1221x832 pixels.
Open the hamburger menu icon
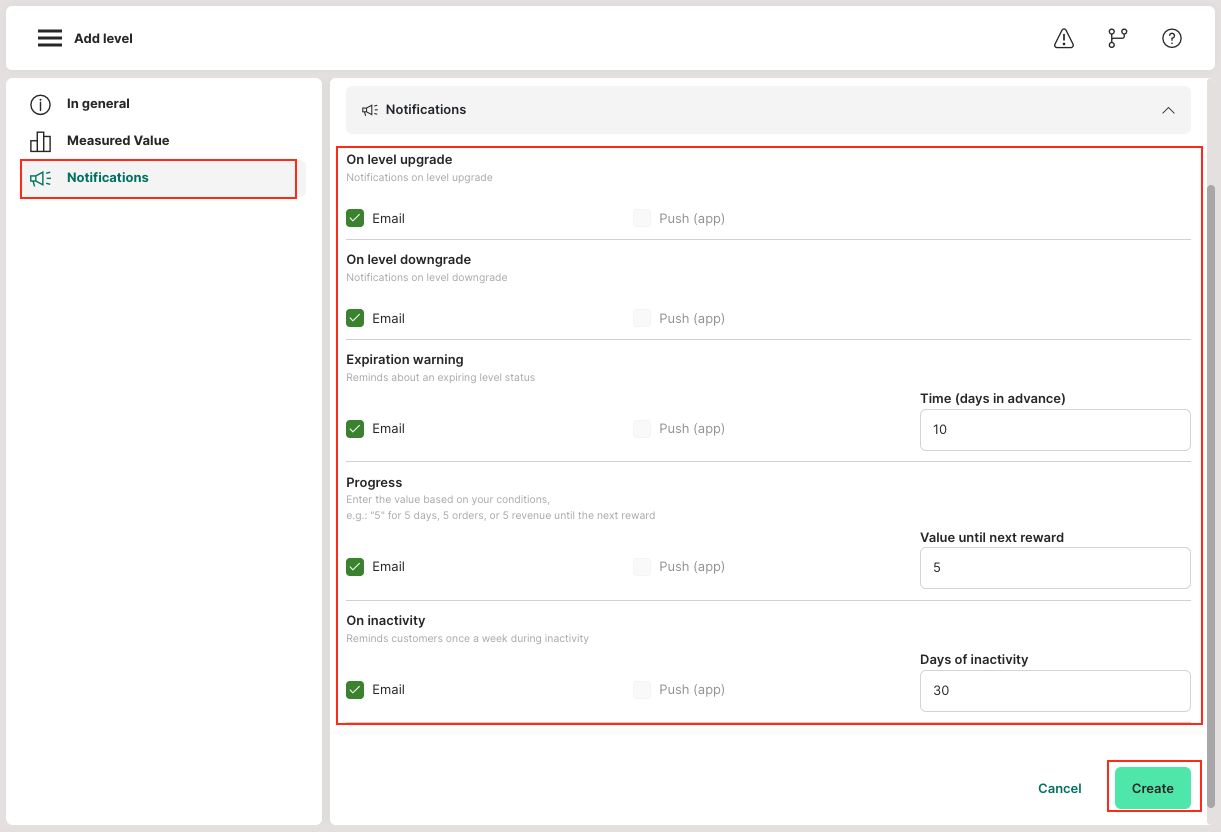[x=50, y=38]
